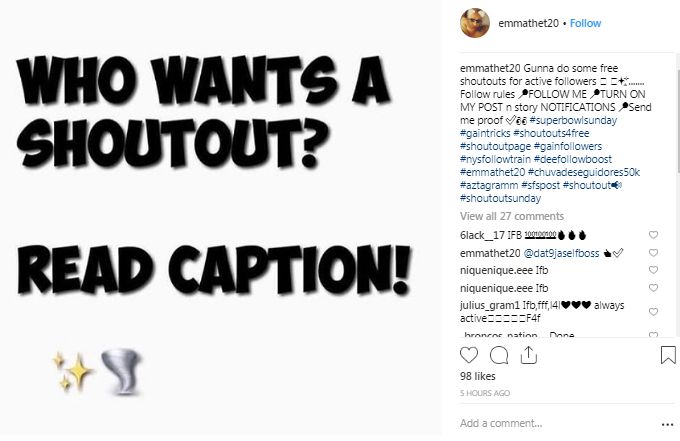Screen dimensions: 680x441
Task: Like the emmathet20 reply comment heart
Action: 653,253
